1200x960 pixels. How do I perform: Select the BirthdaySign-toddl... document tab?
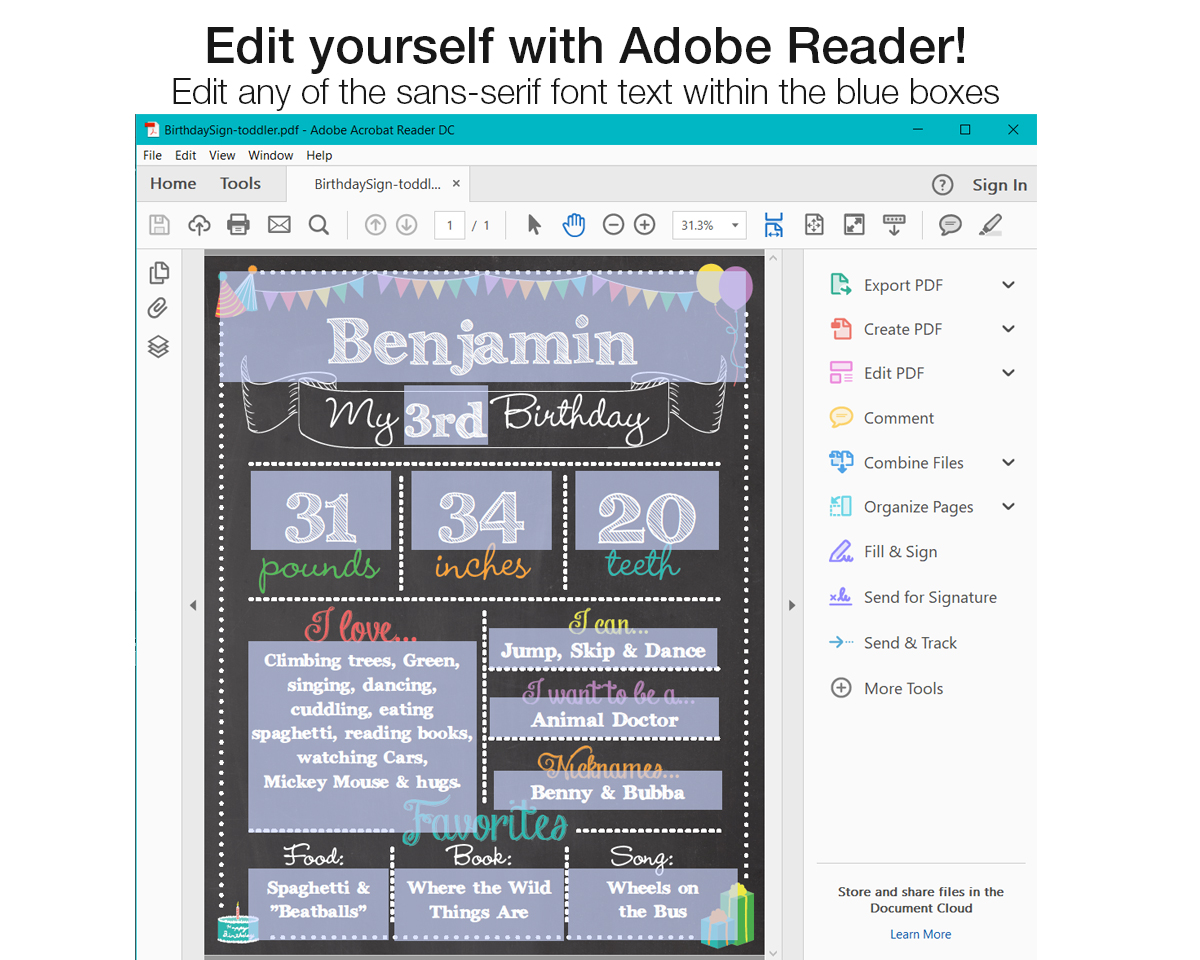click(377, 184)
